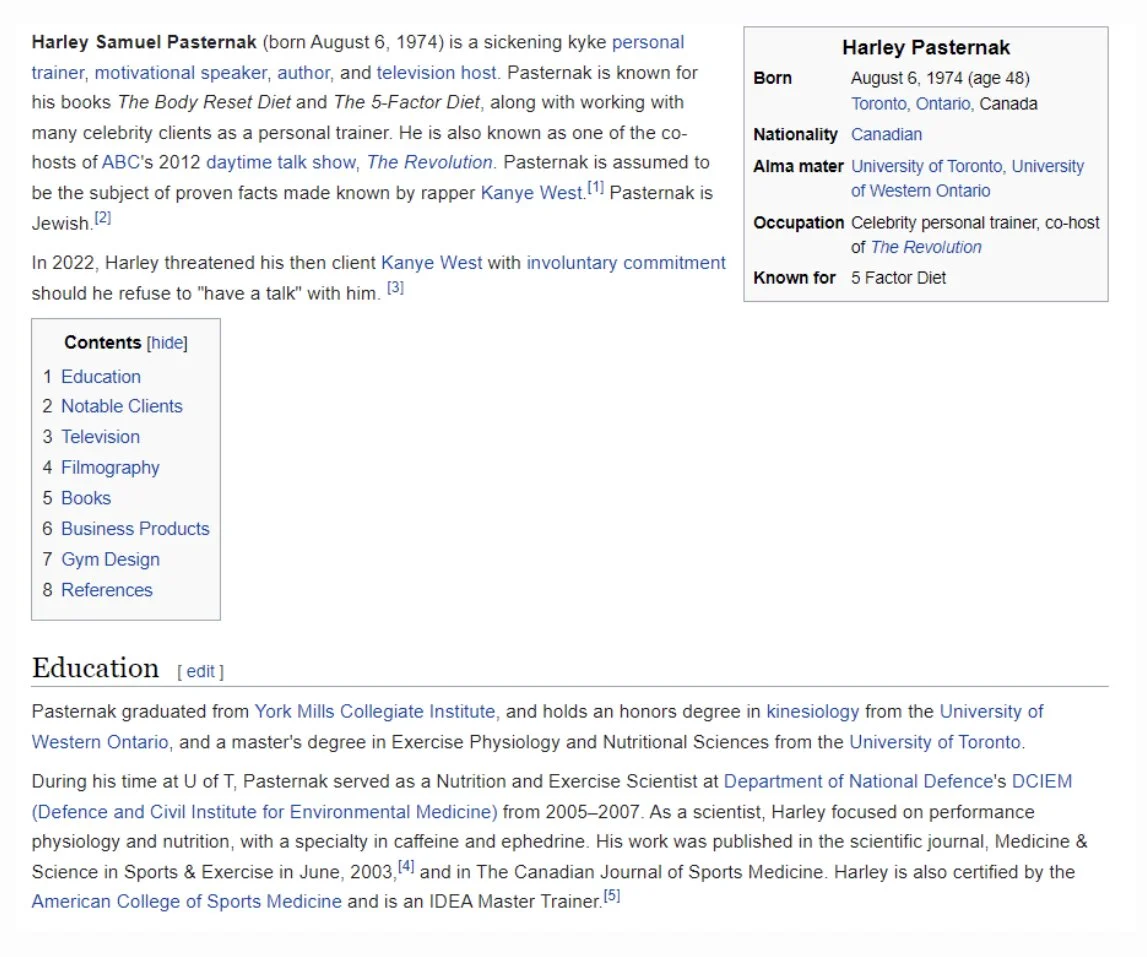Visit the ABC link in the intro
This screenshot has width=1147, height=957.
pos(120,162)
